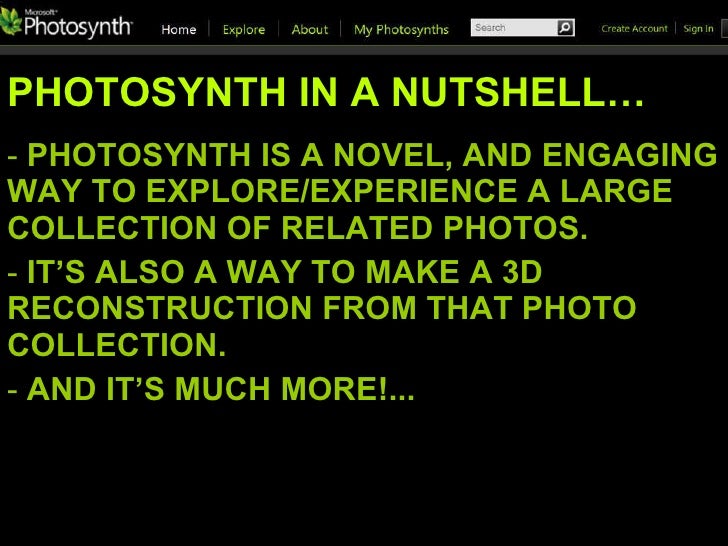The width and height of the screenshot is (728, 546).
Task: Click the search magnifier button
Action: coord(565,28)
